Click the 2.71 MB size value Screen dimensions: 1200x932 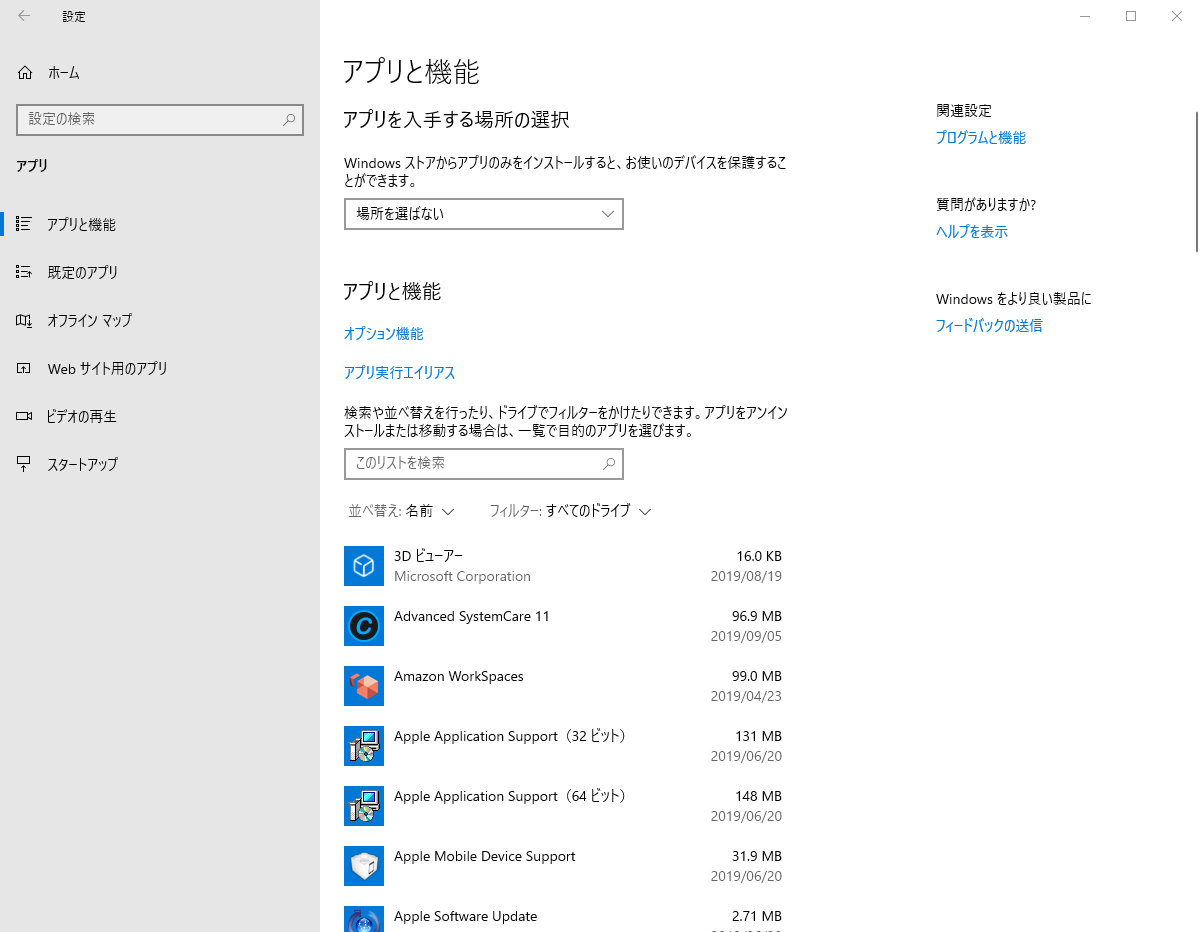click(x=757, y=916)
